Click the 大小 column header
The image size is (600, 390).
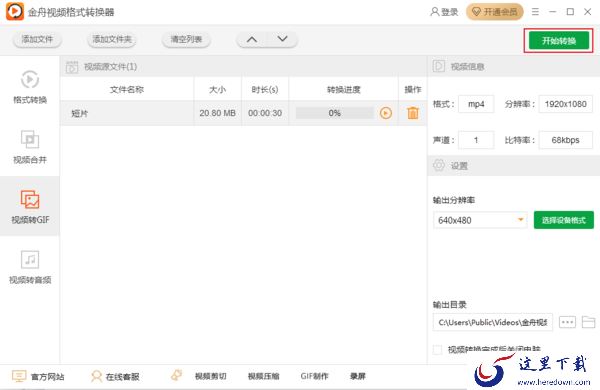pyautogui.click(x=217, y=90)
